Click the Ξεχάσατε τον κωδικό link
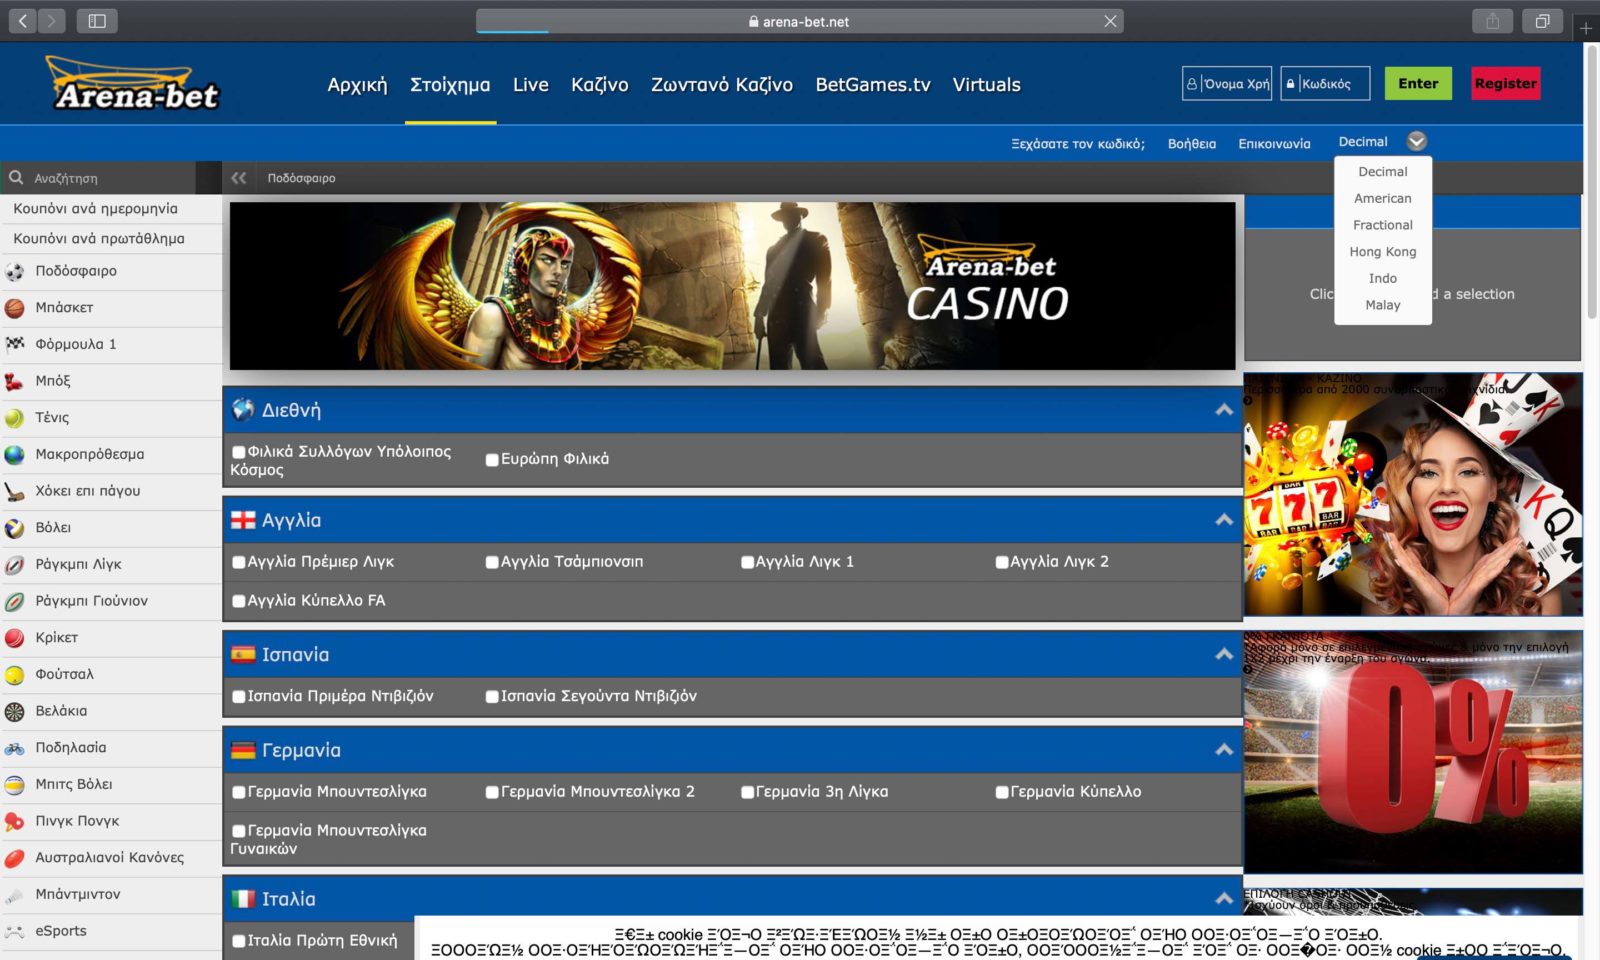Viewport: 1600px width, 960px height. (x=1078, y=144)
